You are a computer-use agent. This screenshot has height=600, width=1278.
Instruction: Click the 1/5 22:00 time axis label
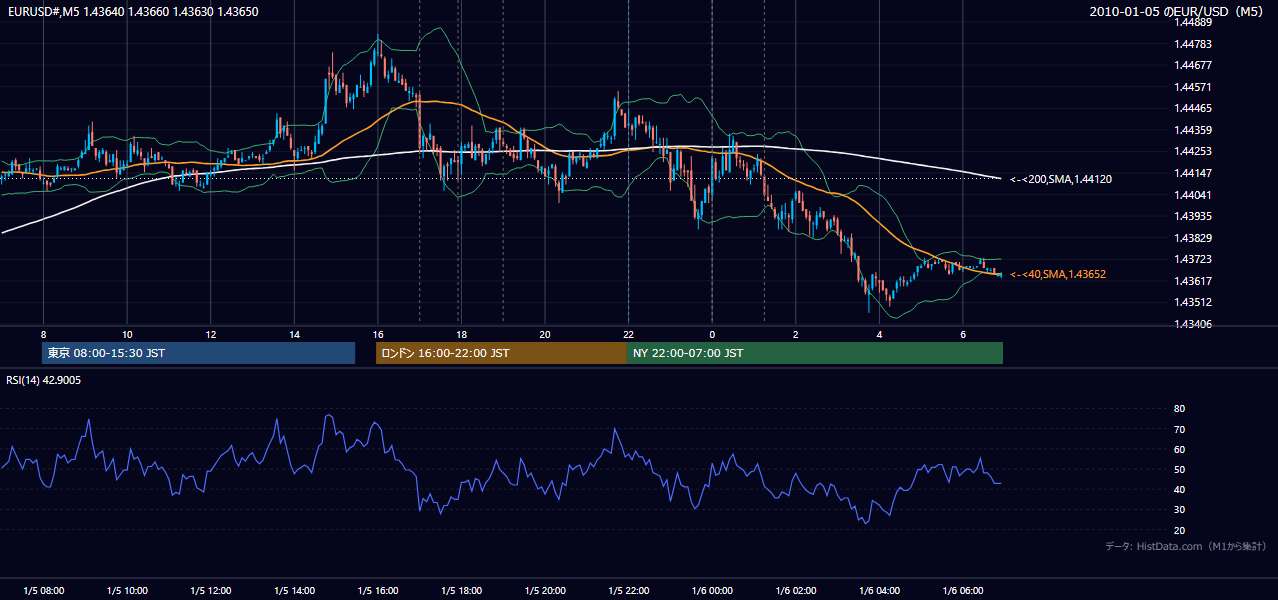coord(628,591)
